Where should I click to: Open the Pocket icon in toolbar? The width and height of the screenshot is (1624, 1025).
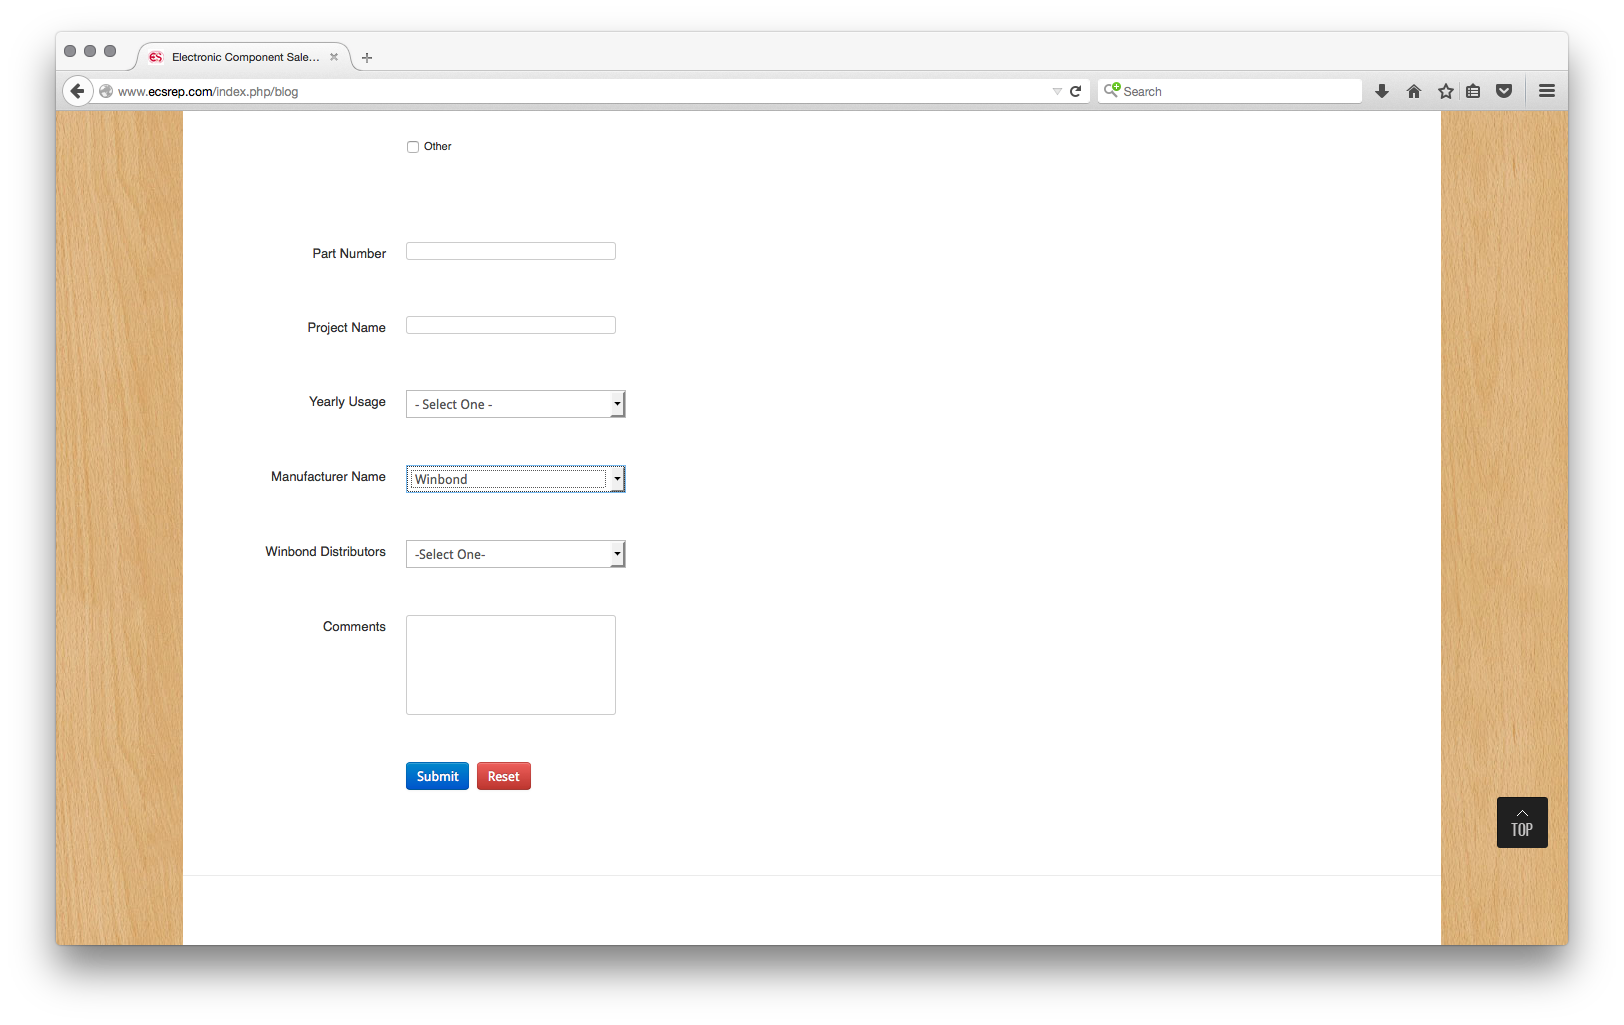pos(1504,91)
